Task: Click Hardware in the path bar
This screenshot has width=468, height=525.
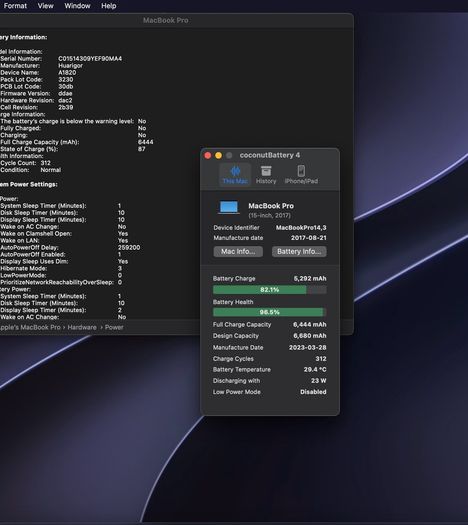Action: [82, 327]
